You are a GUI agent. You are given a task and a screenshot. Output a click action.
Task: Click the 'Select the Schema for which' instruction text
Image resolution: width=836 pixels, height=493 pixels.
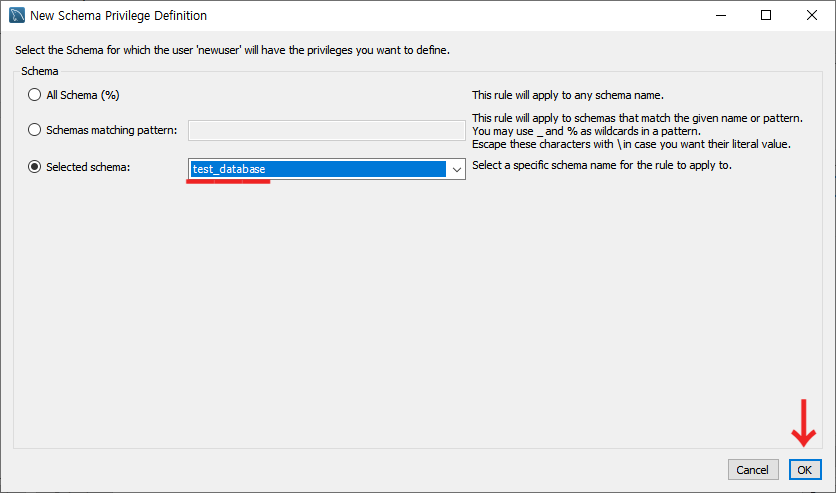tap(232, 50)
